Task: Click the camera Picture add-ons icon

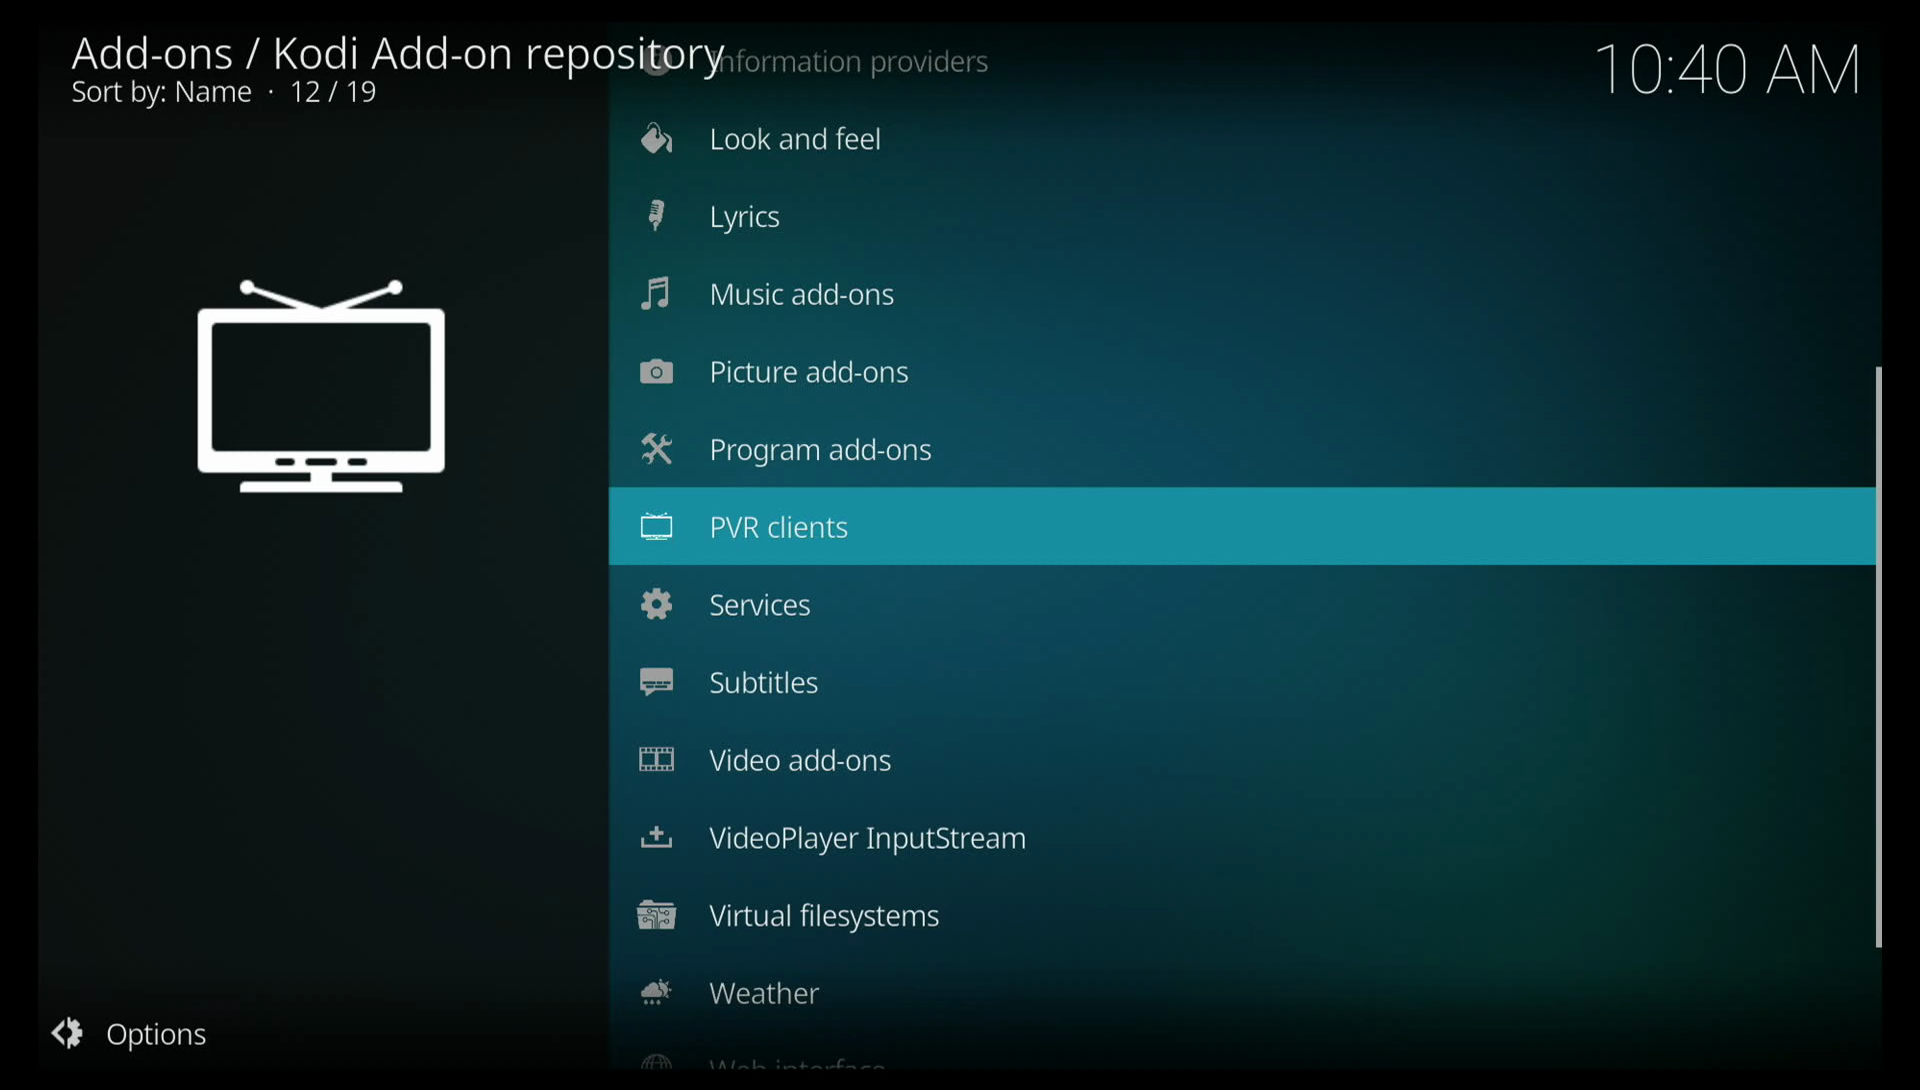Action: click(656, 372)
